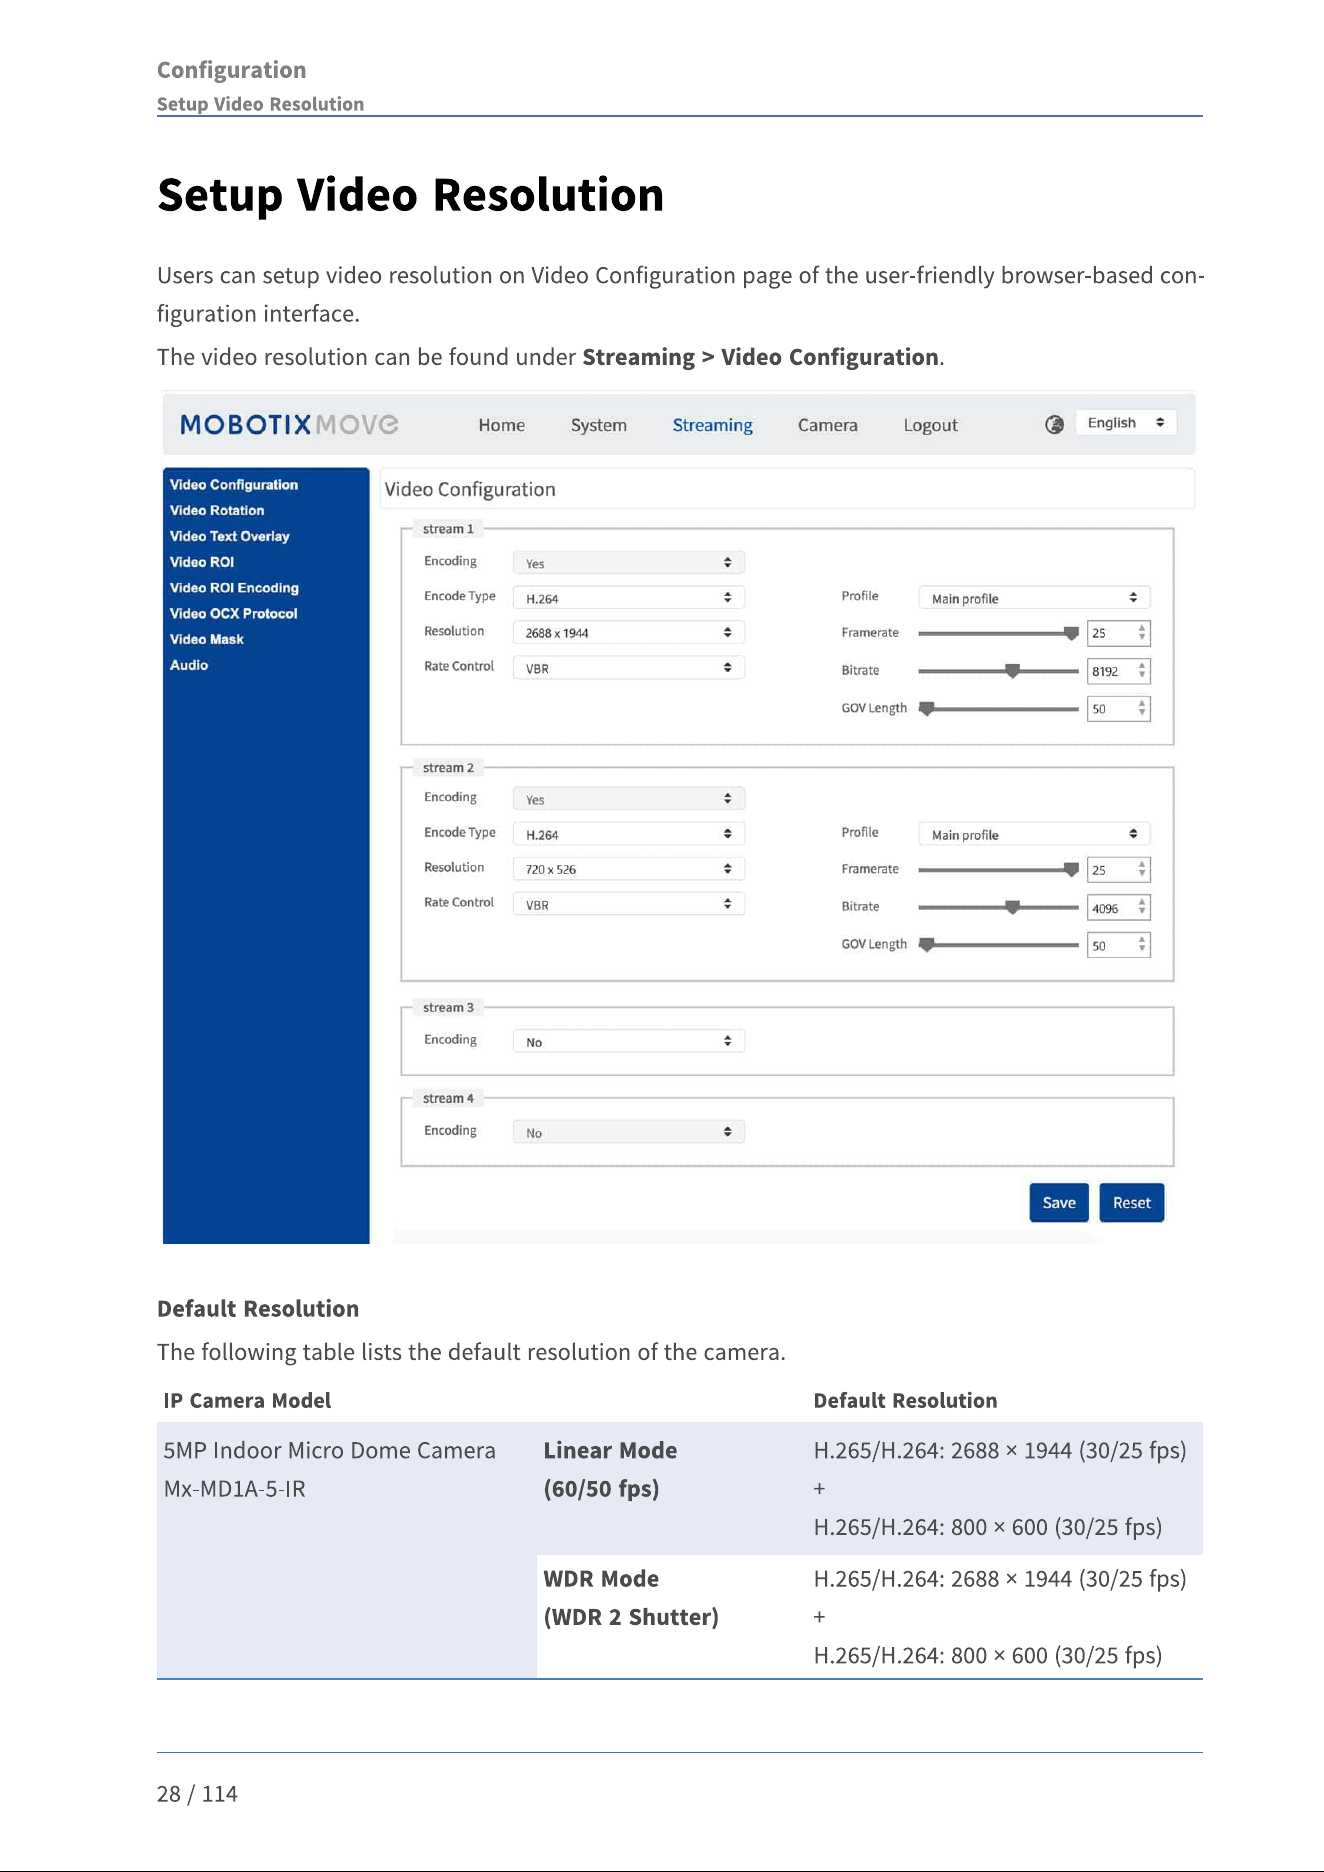Adjust stream 2 GOV Length slider
Viewport: 1324px width, 1872px height.
[x=998, y=945]
